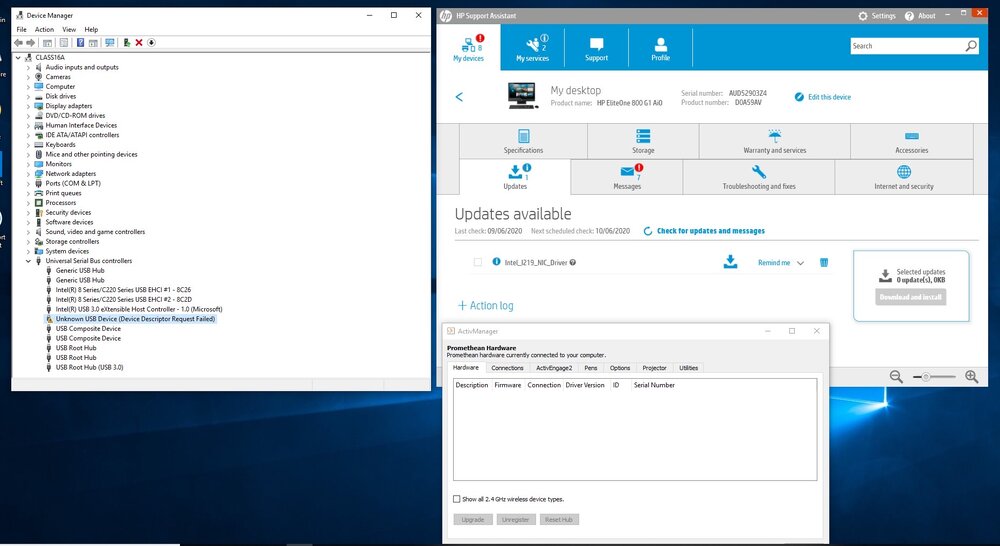The height and width of the screenshot is (546, 1000).
Task: Enable Show all 2.4 GHz wireless device types
Action: tap(457, 499)
